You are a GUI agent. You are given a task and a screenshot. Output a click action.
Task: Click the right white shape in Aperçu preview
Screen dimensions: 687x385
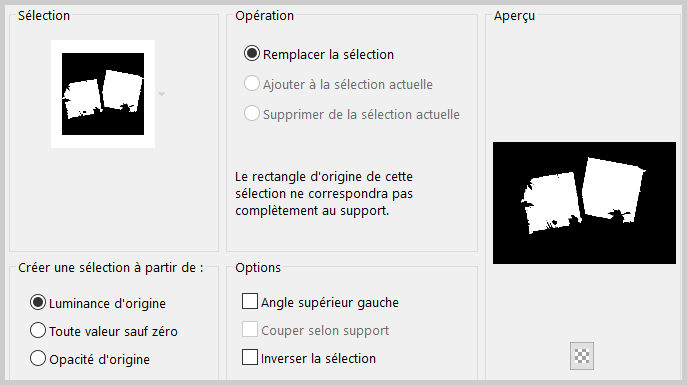[x=613, y=189]
